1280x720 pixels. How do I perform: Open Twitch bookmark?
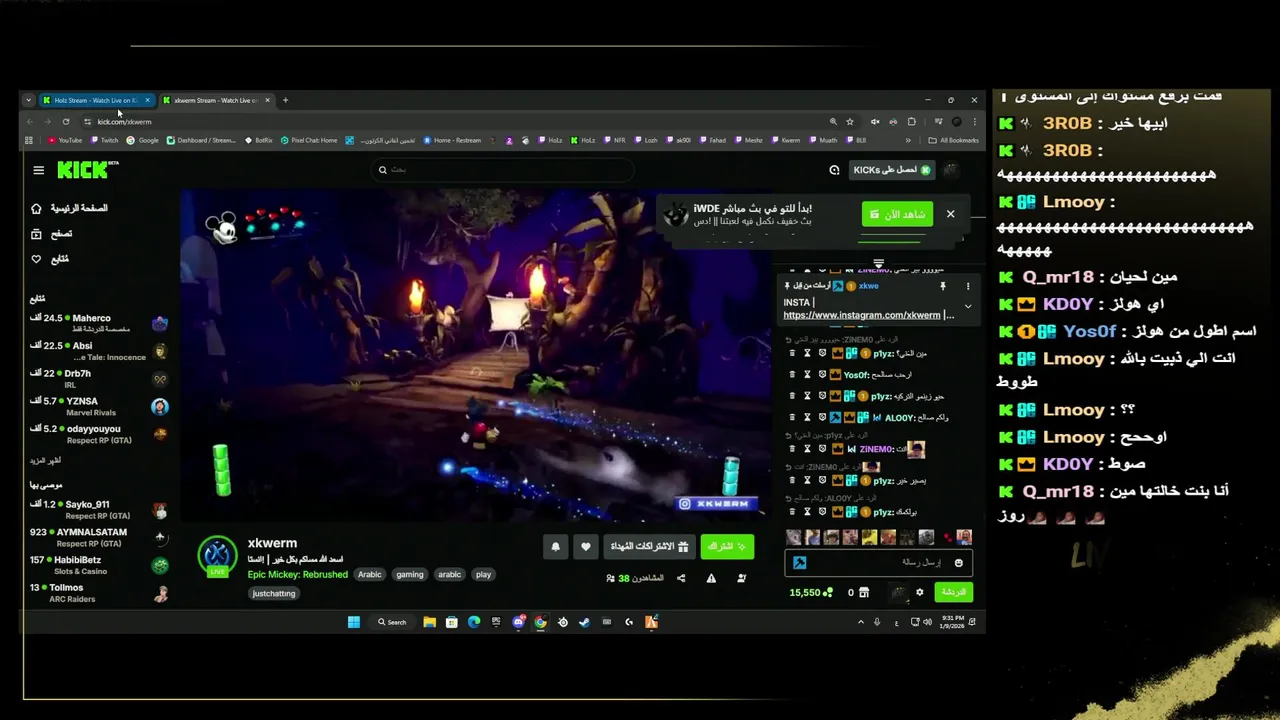[104, 141]
